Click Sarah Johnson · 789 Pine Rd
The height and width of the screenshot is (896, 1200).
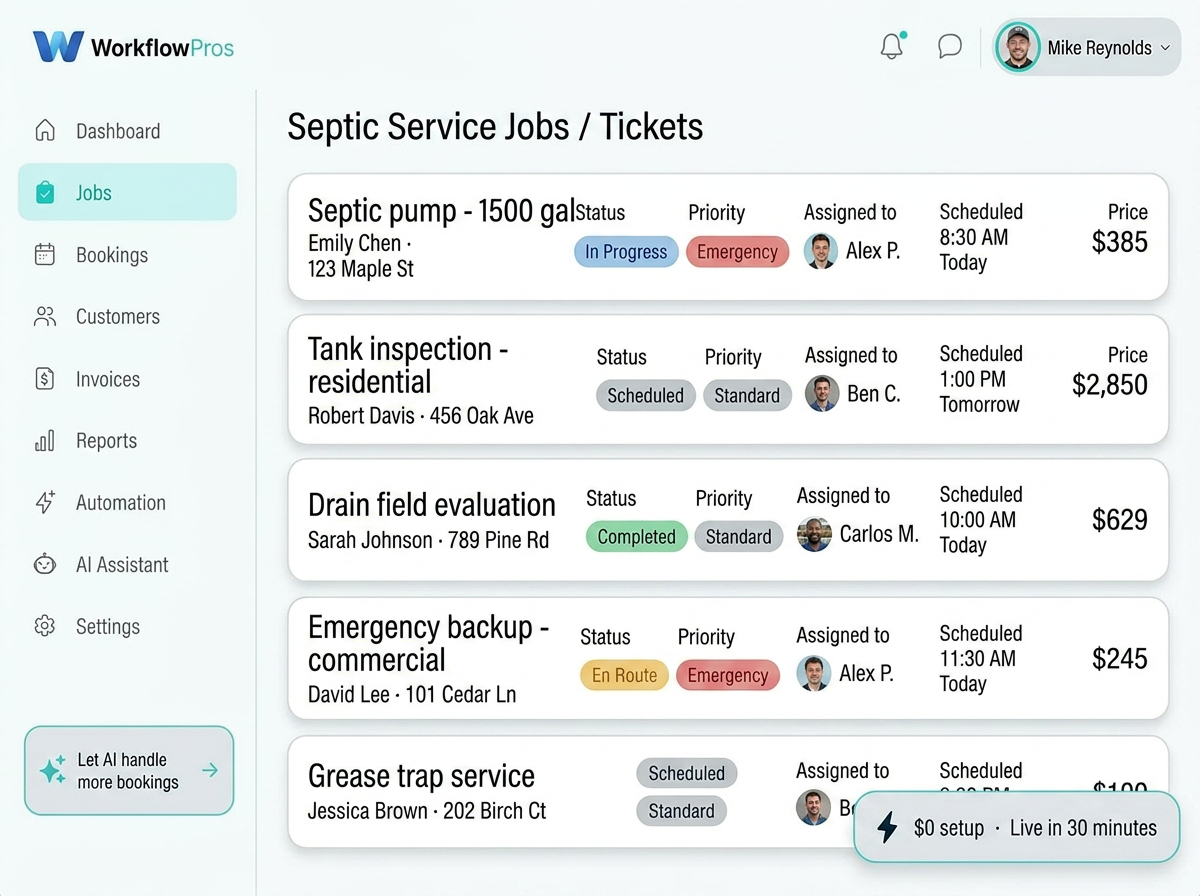pyautogui.click(x=429, y=541)
